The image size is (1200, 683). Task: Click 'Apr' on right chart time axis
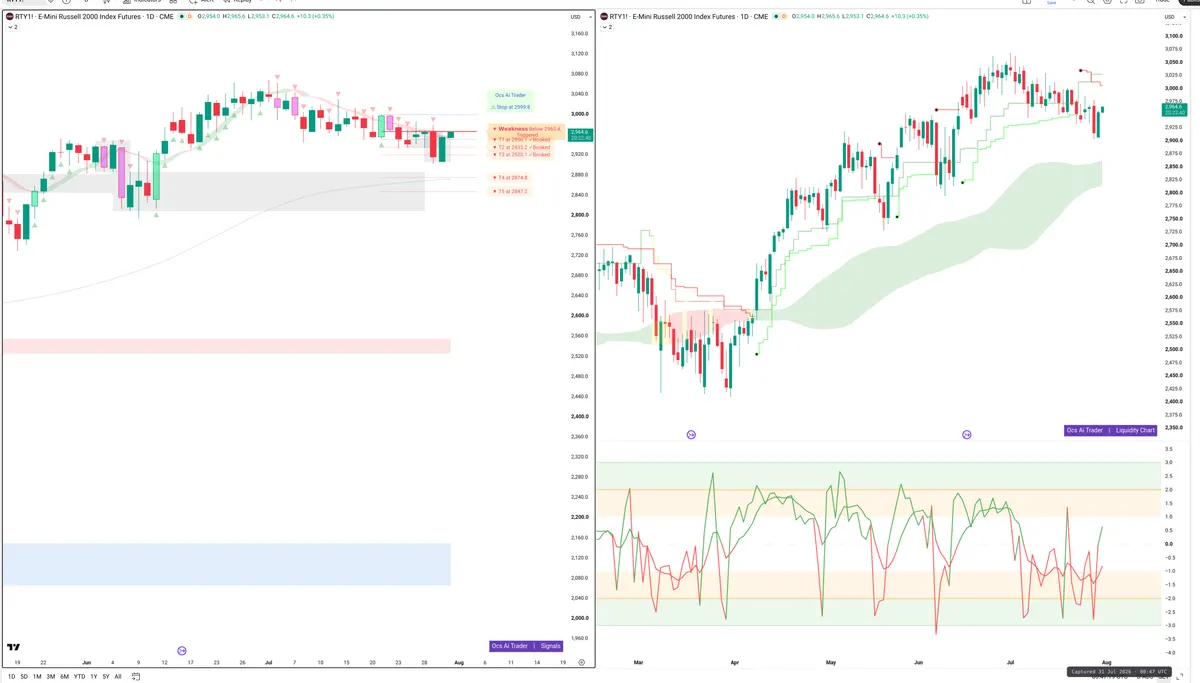[734, 662]
